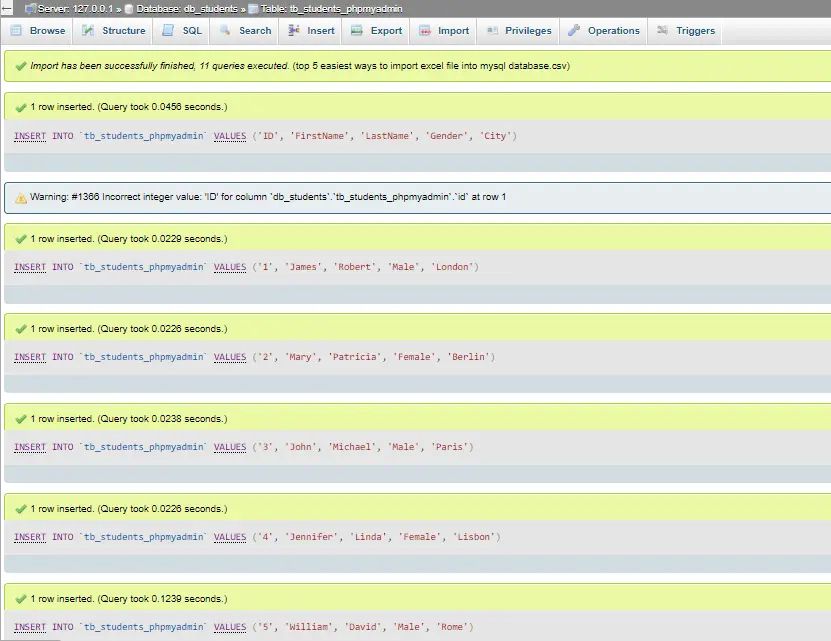Click the Database icon in breadcrumb
The image size is (831, 641).
click(x=129, y=9)
